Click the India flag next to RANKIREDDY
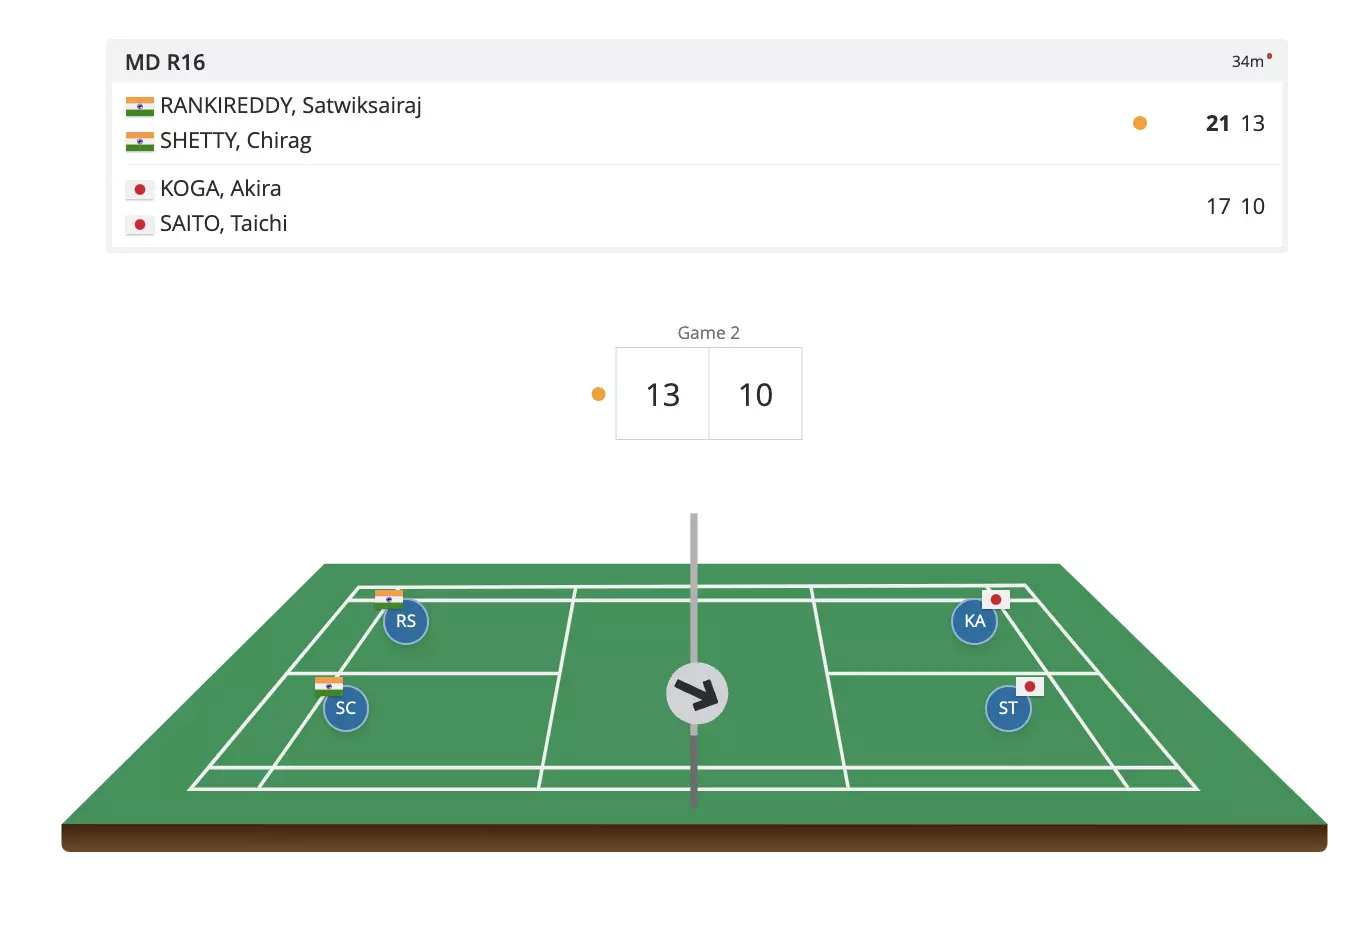Screen dimensions: 1358x940 click(140, 106)
